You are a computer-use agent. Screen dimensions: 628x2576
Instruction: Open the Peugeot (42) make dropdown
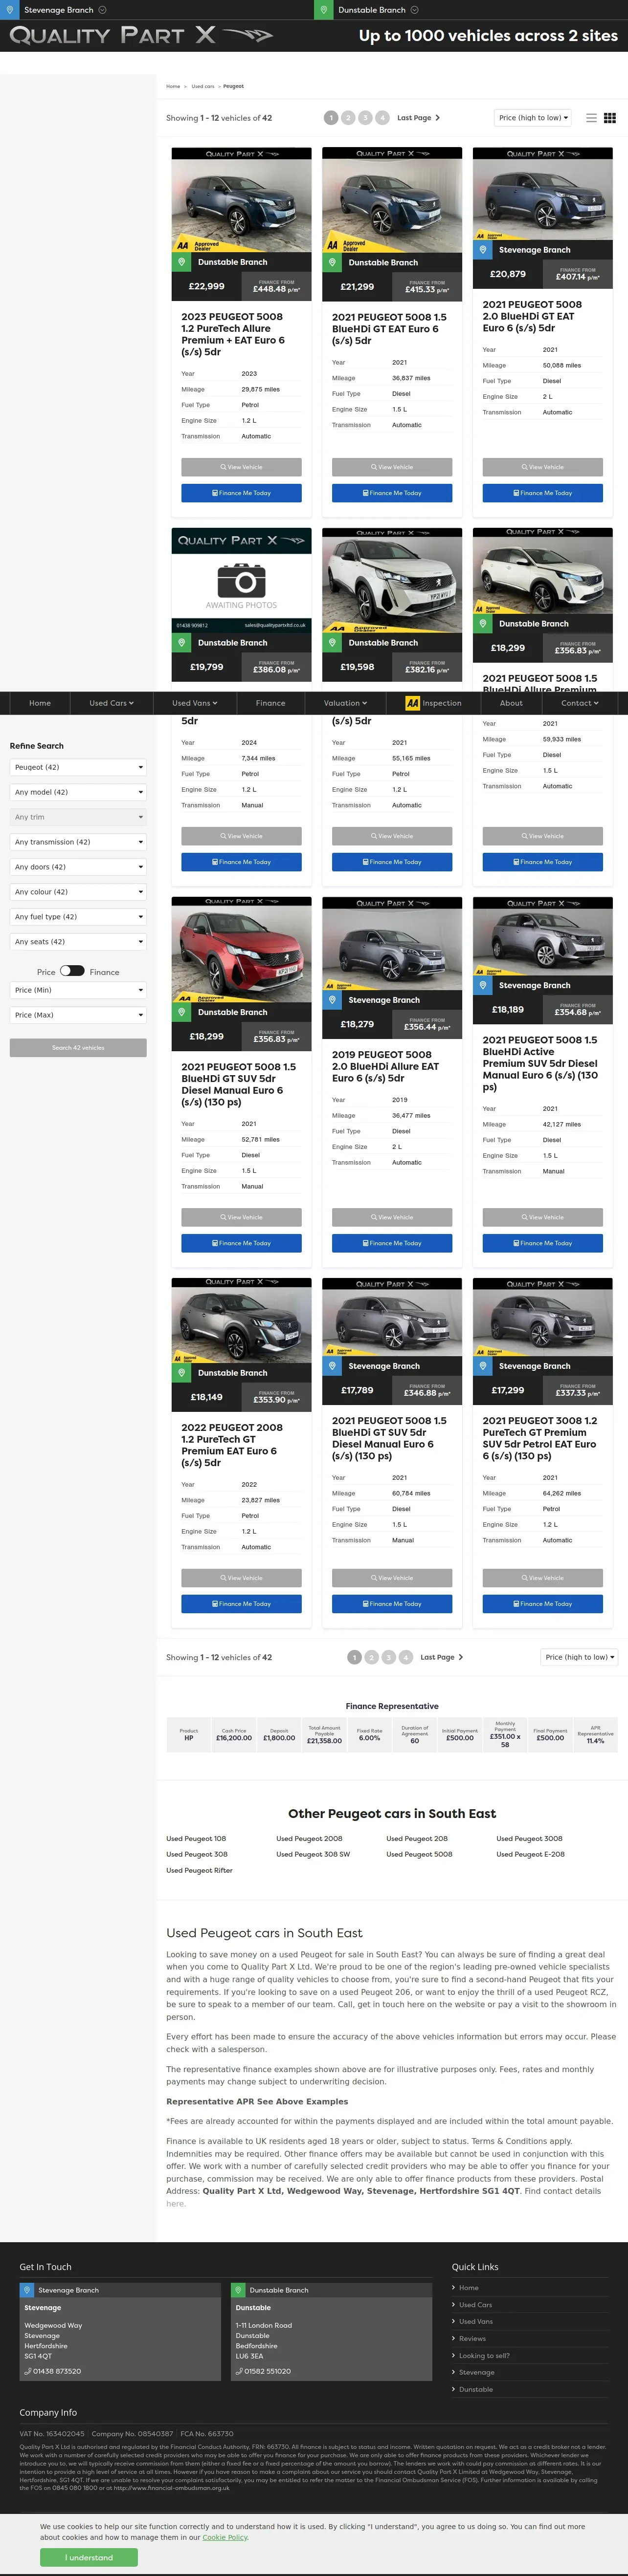(x=78, y=767)
